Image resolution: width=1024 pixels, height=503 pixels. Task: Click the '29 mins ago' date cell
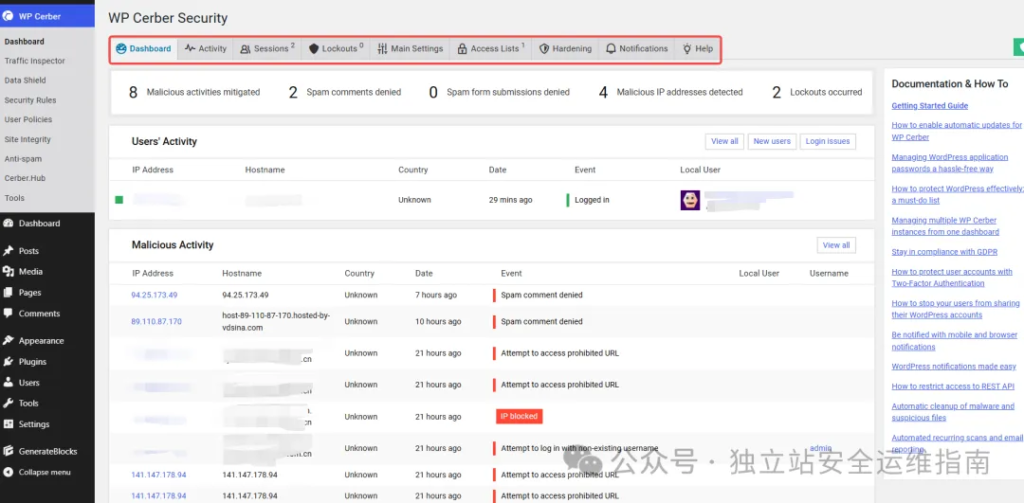511,200
